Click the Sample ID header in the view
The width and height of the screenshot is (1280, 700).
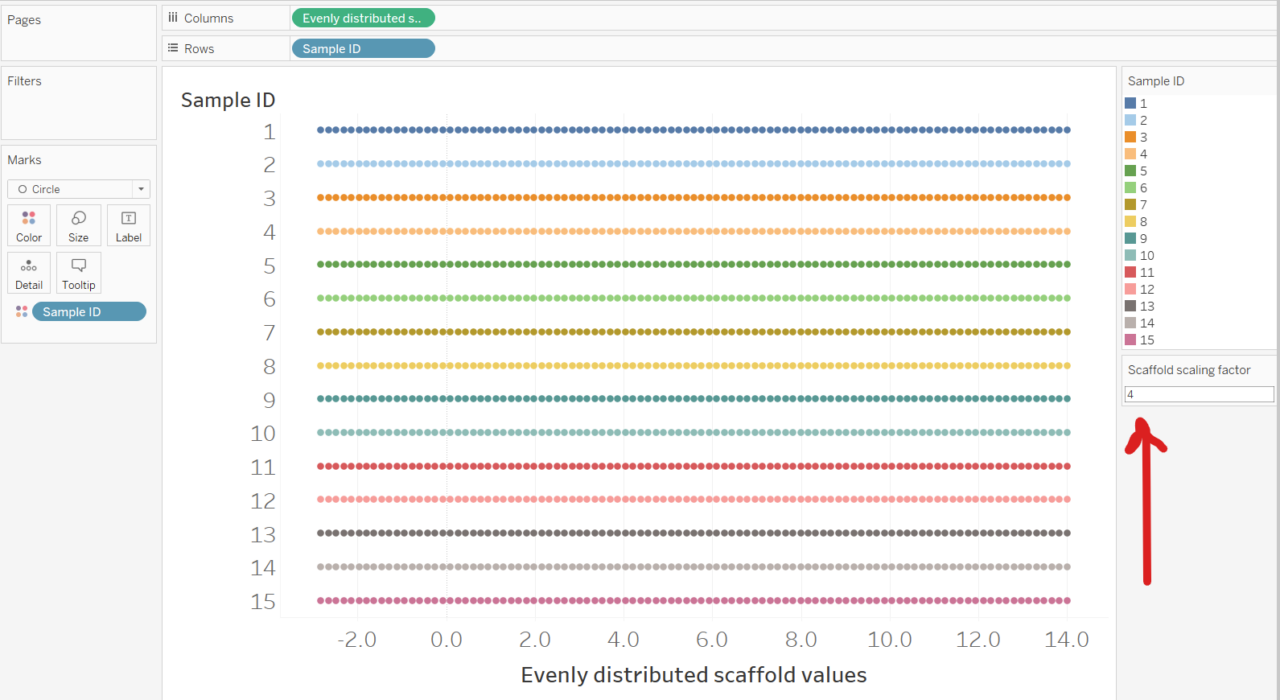point(228,100)
